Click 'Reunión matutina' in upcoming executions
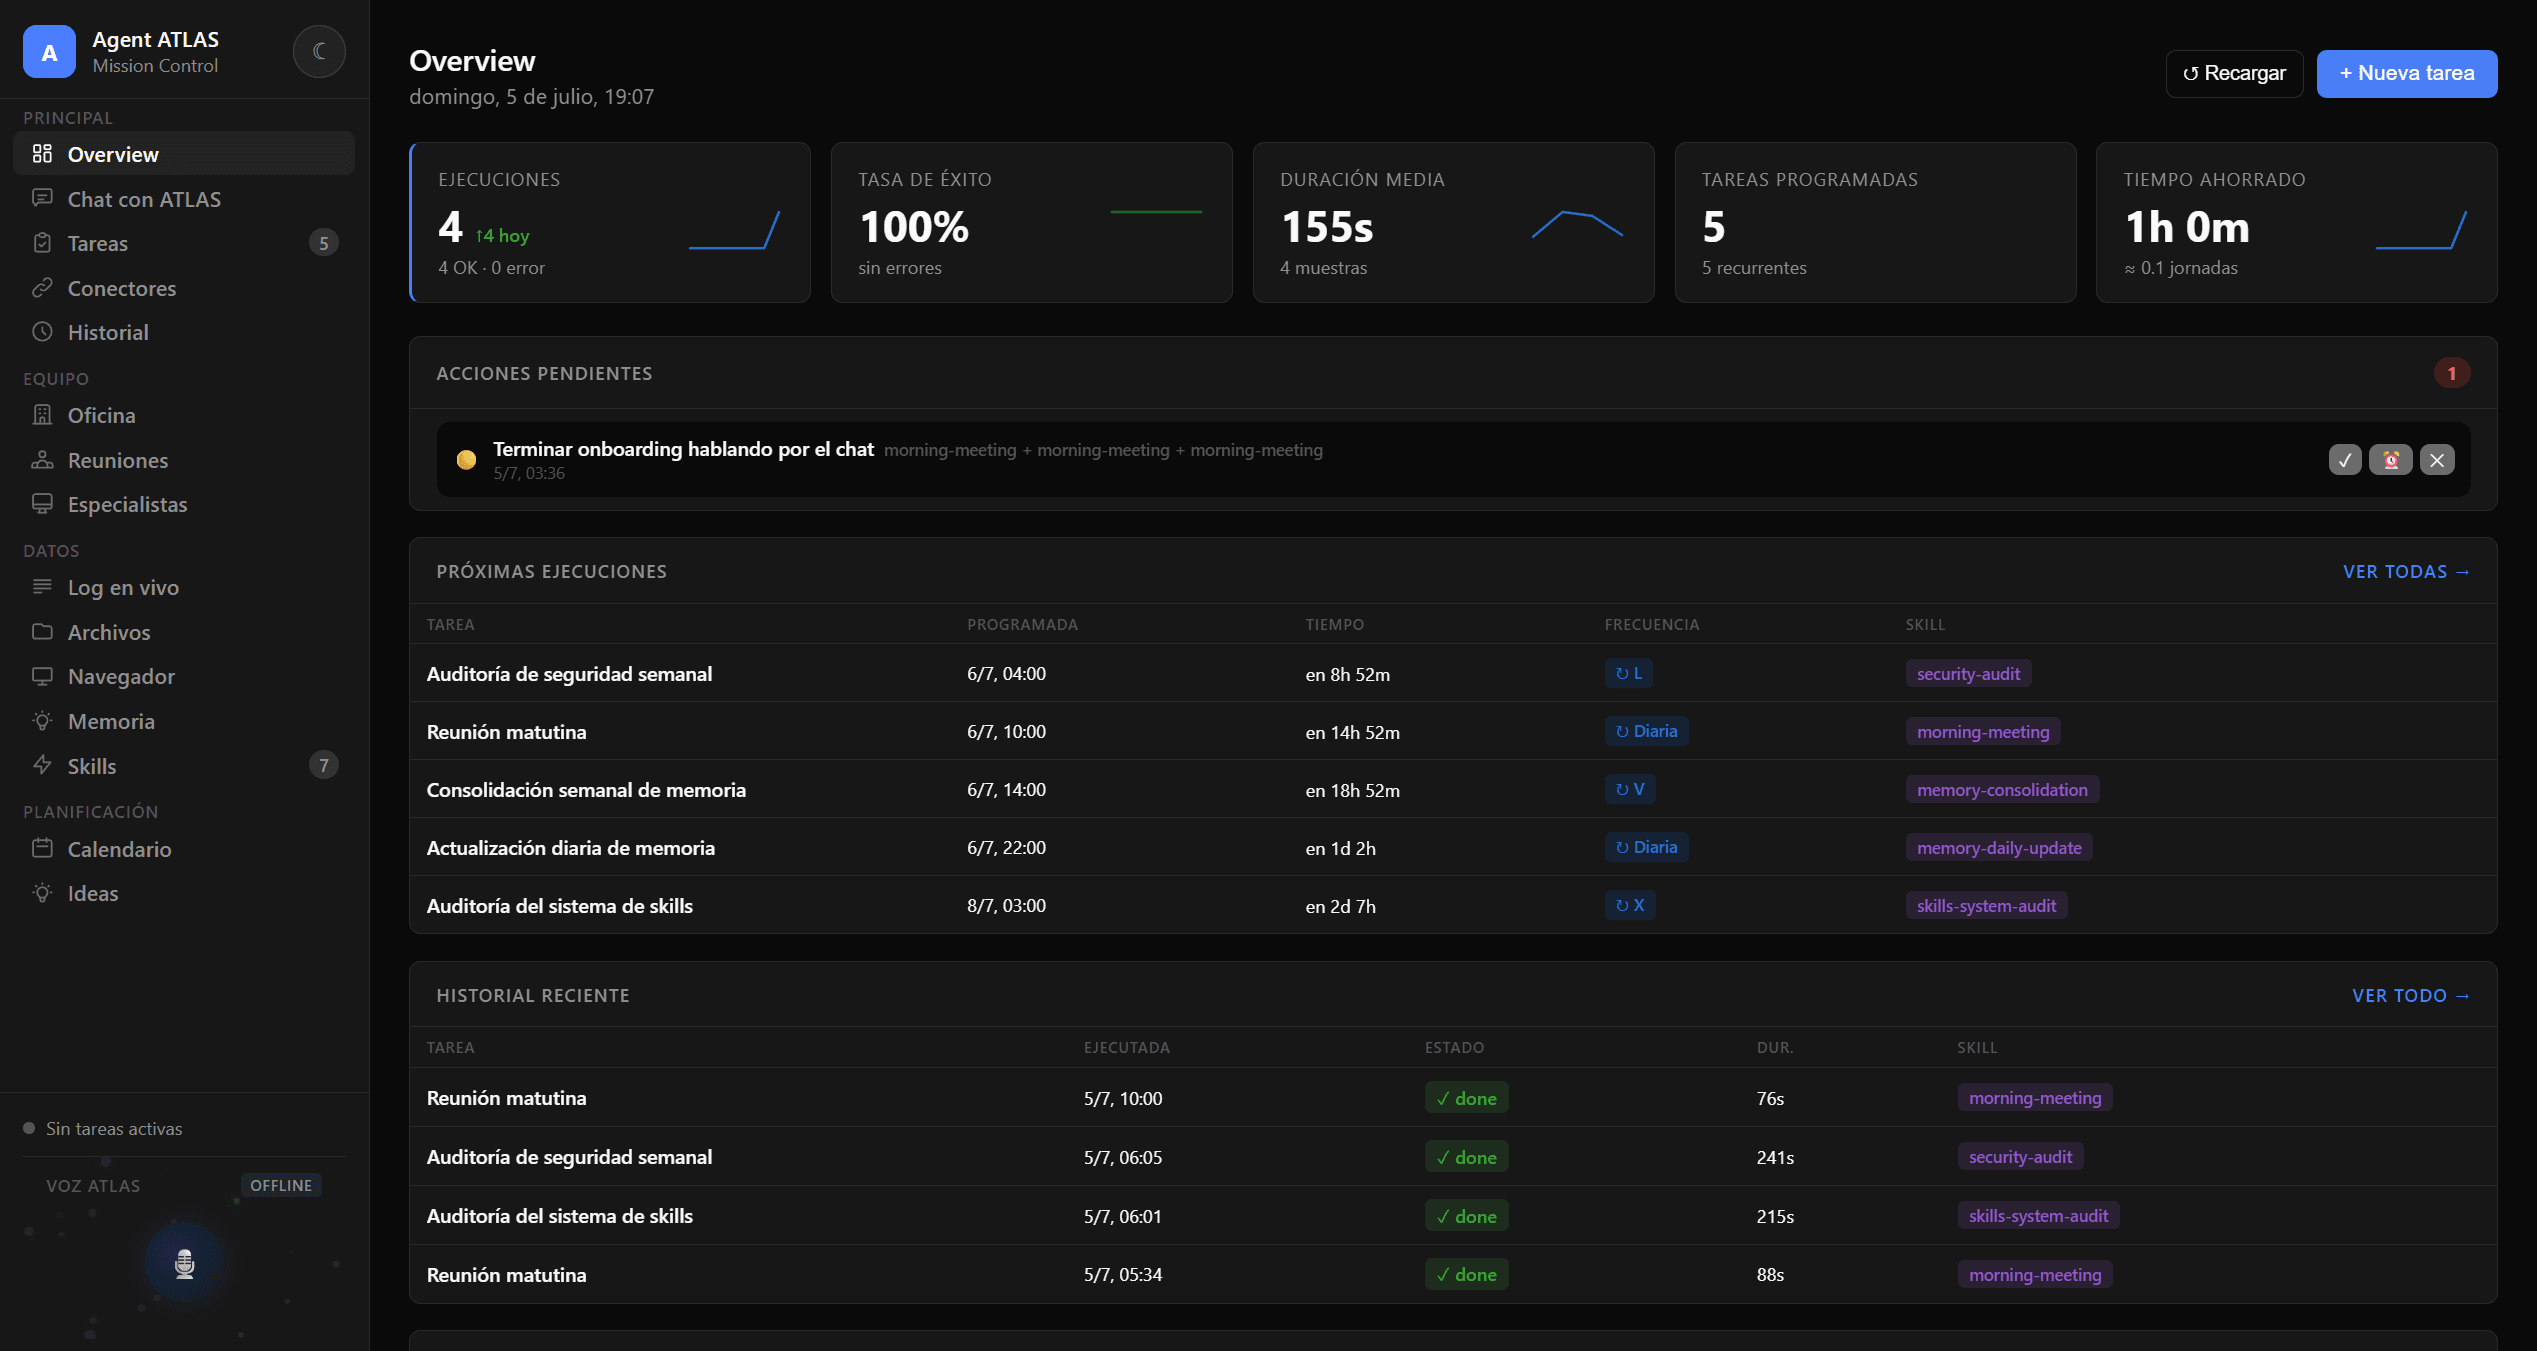Screen dimensions: 2537x1351 tap(506, 732)
